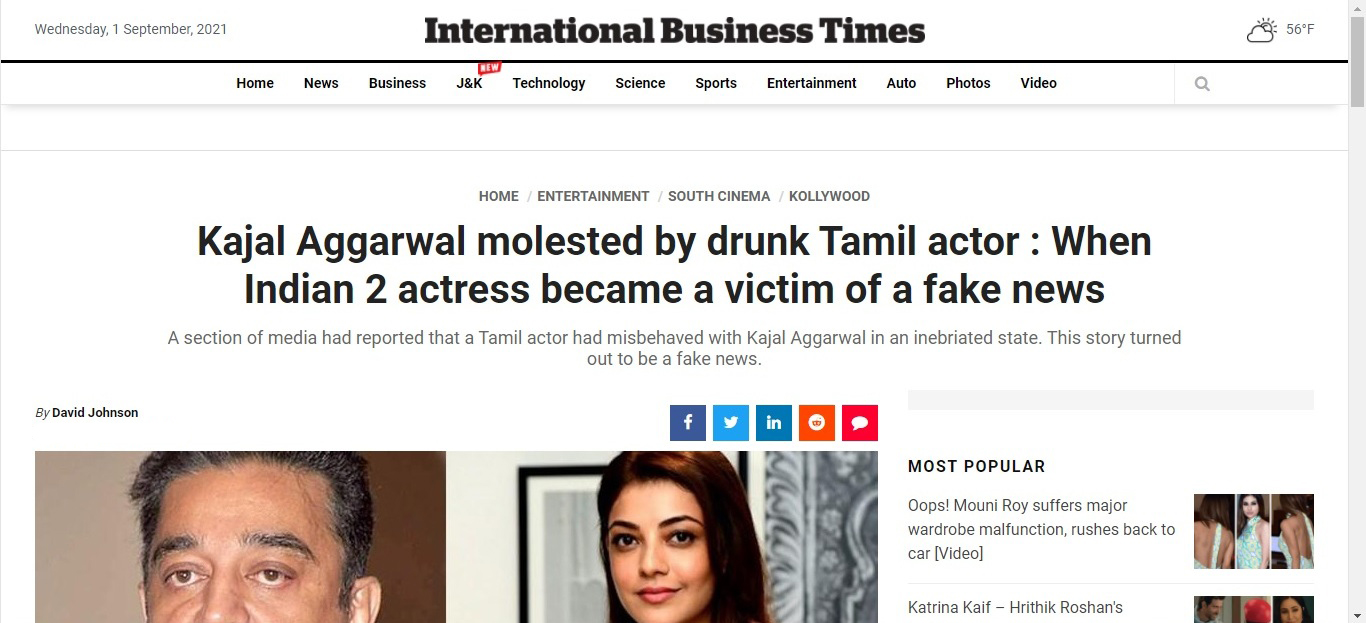Share article on LinkedIn
This screenshot has height=623, width=1366.
point(774,423)
